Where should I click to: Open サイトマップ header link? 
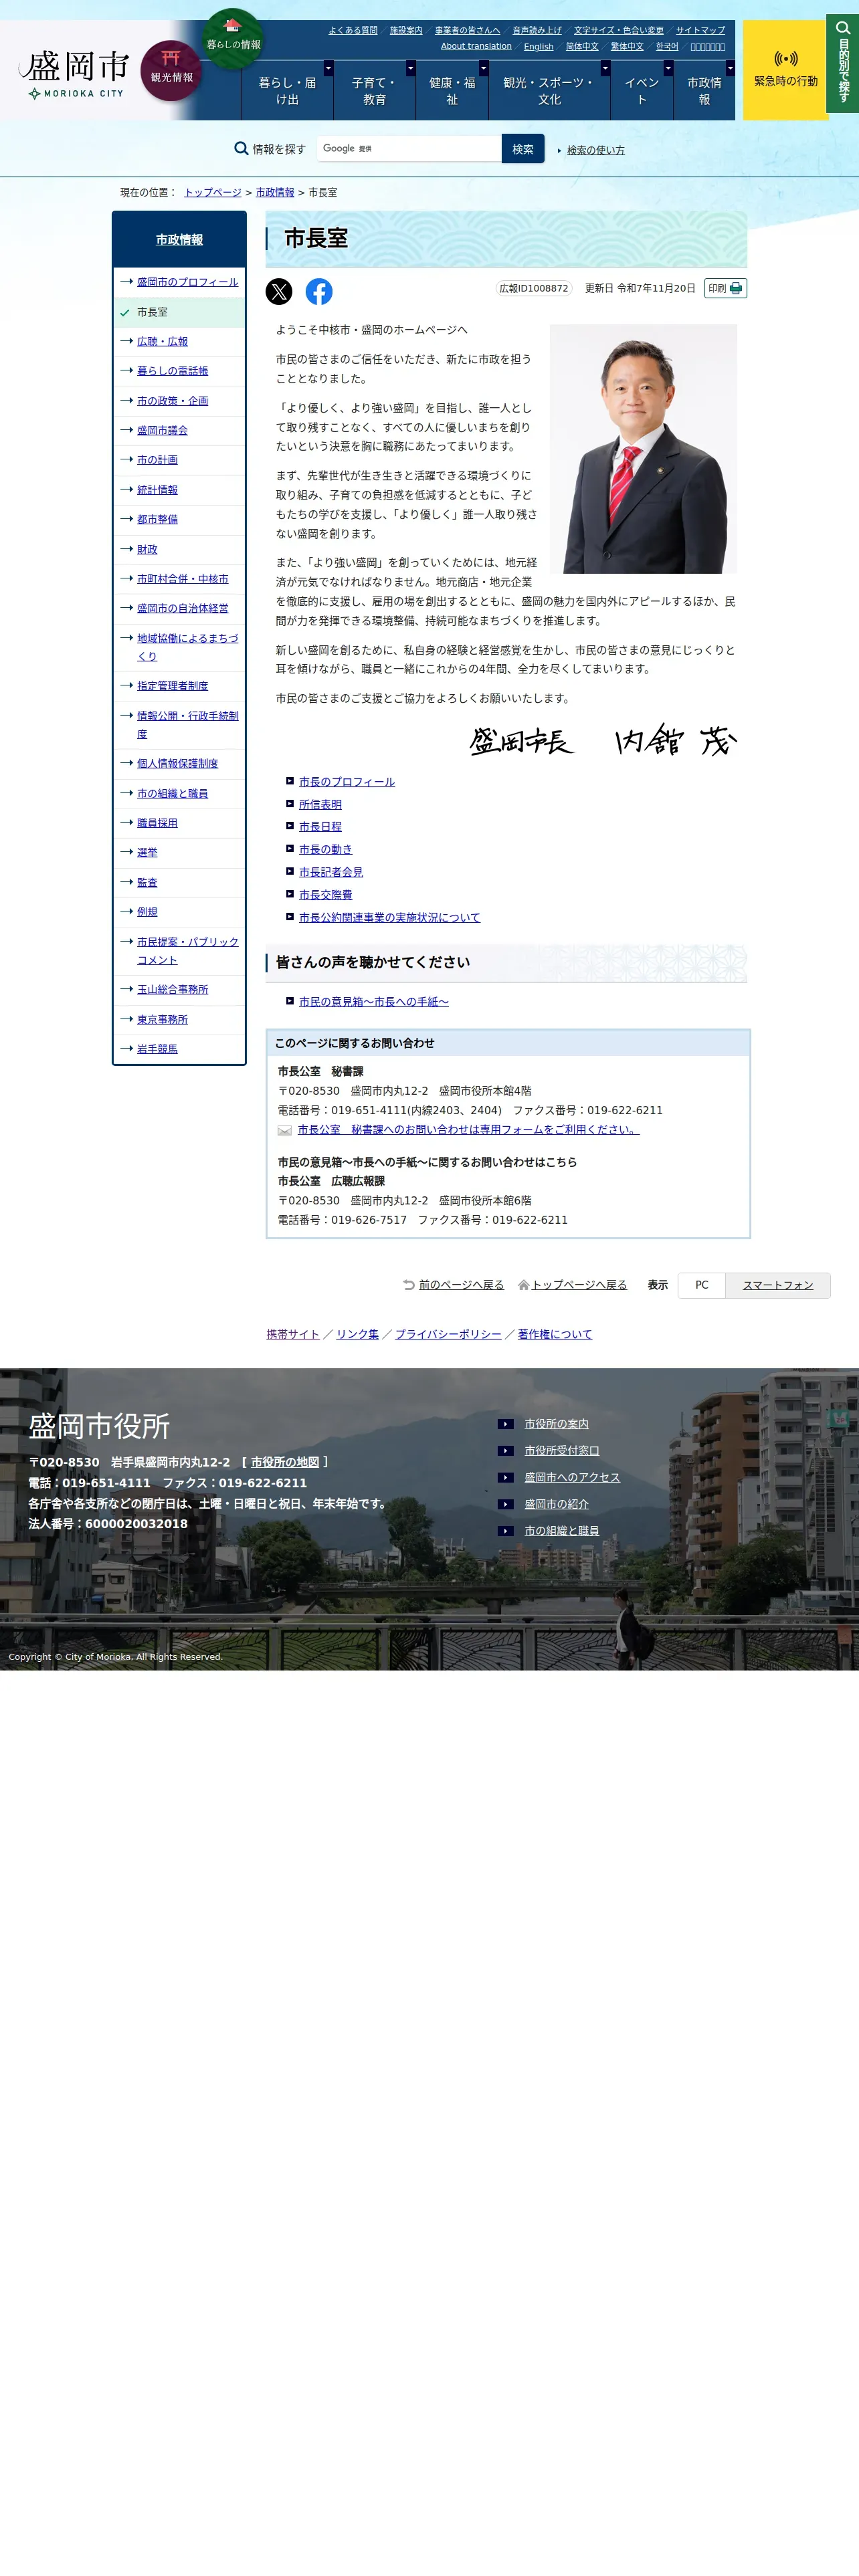(x=700, y=31)
